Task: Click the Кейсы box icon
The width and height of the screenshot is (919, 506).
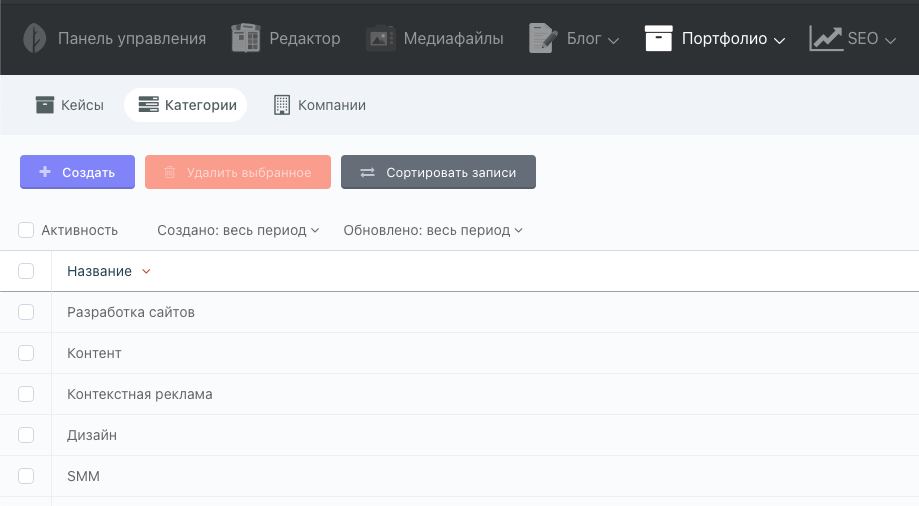Action: [45, 105]
